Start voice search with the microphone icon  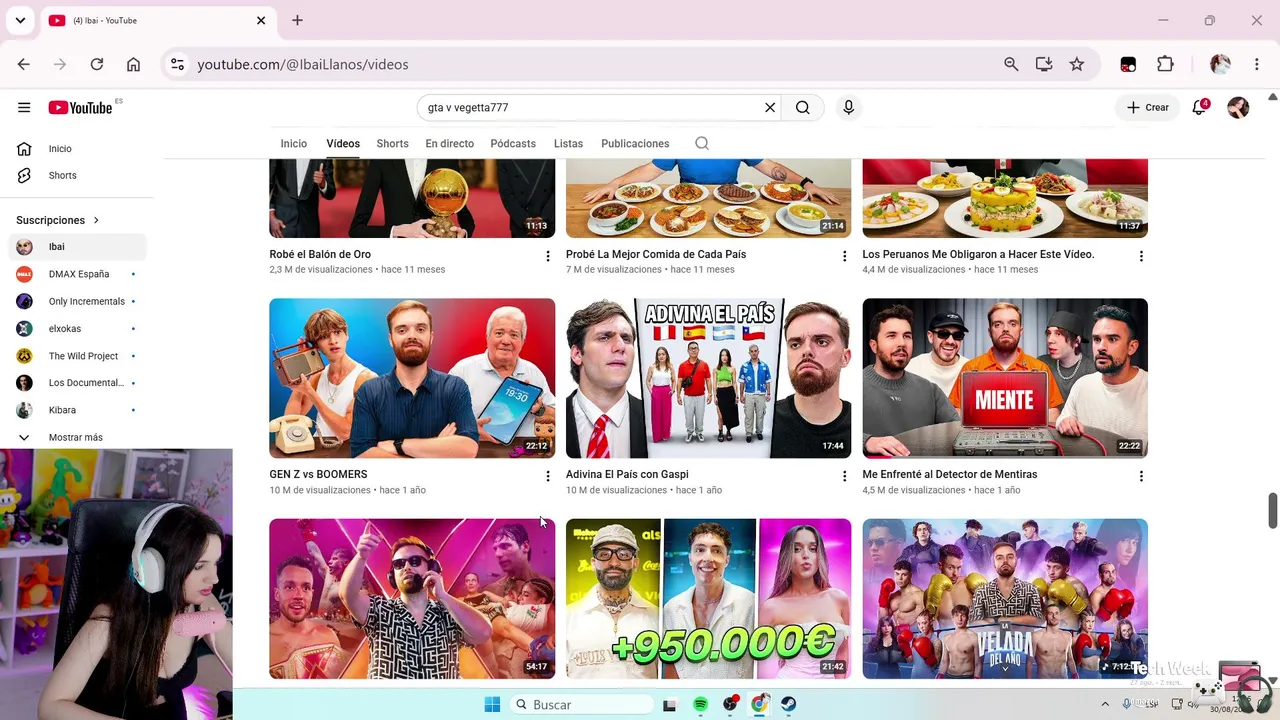click(849, 108)
